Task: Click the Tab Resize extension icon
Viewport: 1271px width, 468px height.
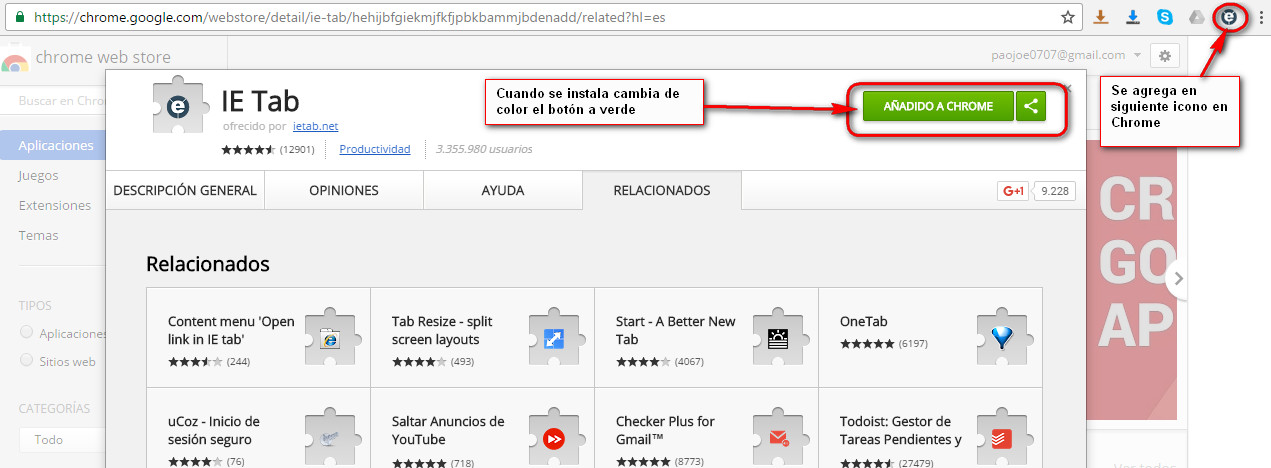Action: pos(554,338)
